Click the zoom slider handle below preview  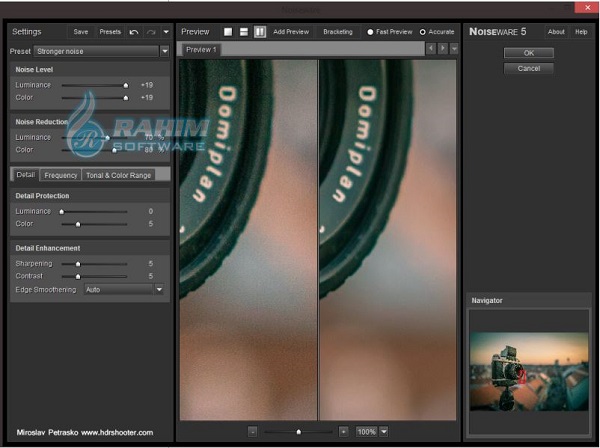pyautogui.click(x=299, y=432)
